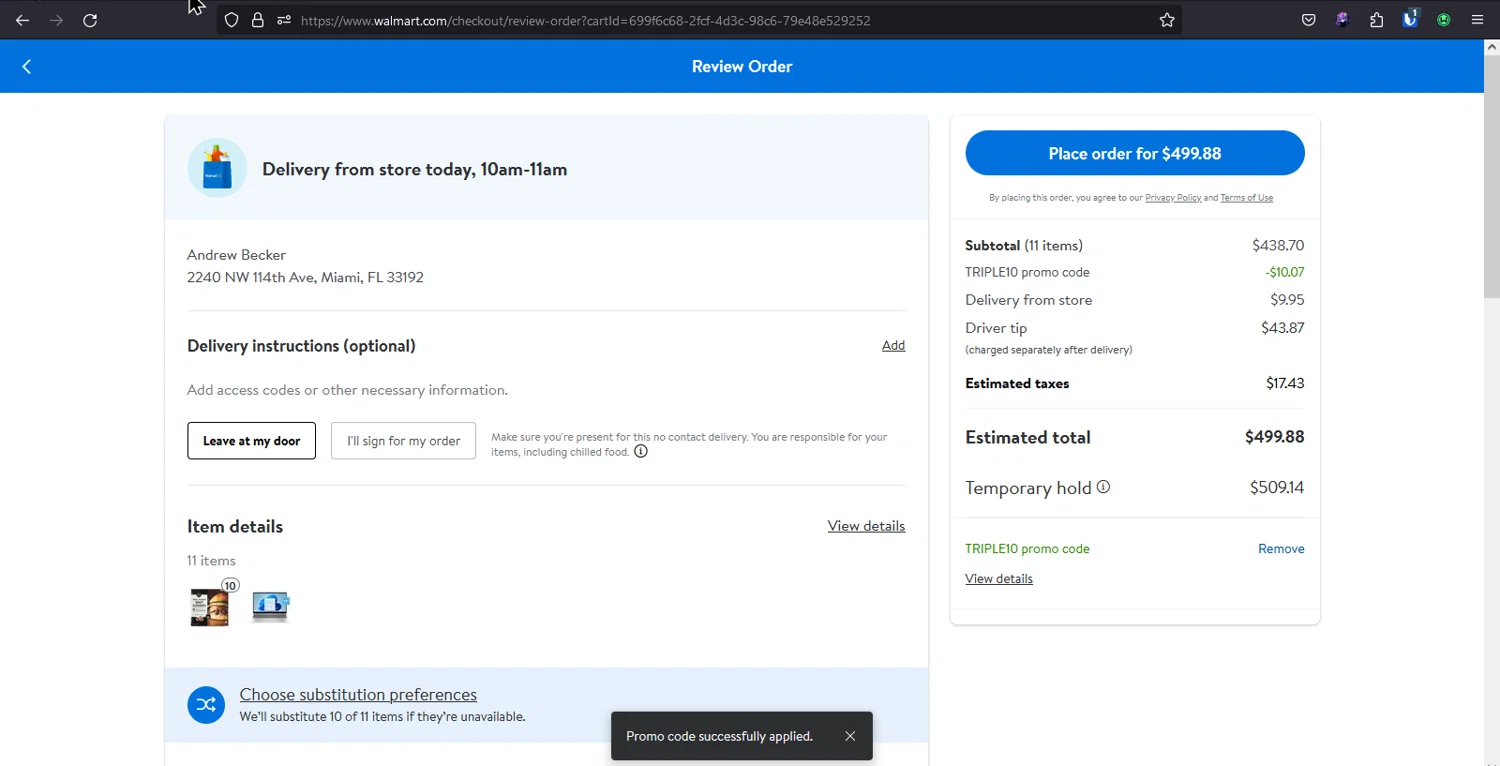Click the Delivery from store $9.95 amount
Viewport: 1500px width, 766px height.
(1287, 299)
